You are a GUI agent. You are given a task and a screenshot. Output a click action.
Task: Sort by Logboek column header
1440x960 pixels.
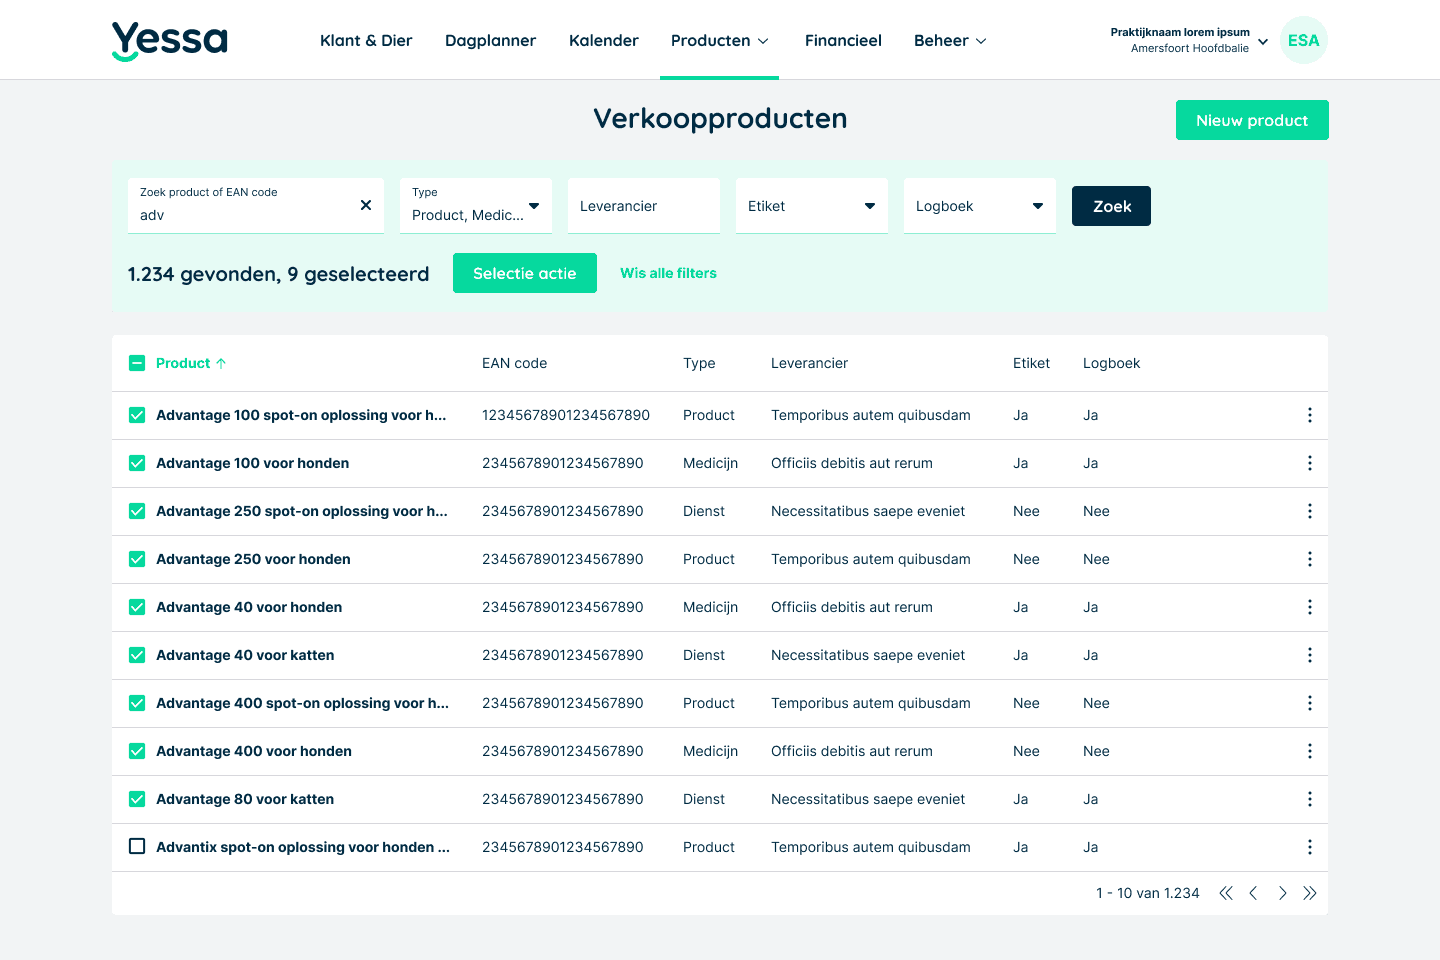click(x=1111, y=363)
